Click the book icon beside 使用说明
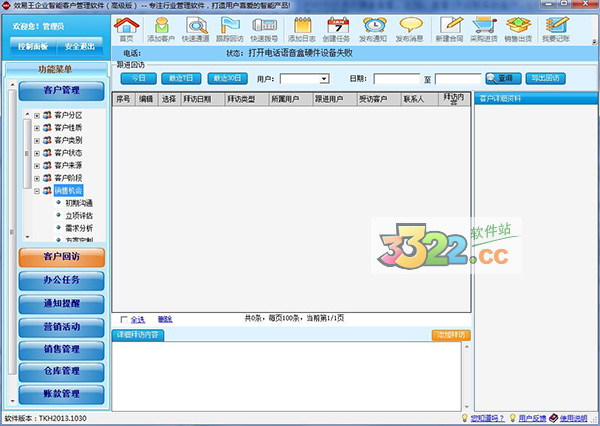Screen dimensions: 600x426 [554, 418]
